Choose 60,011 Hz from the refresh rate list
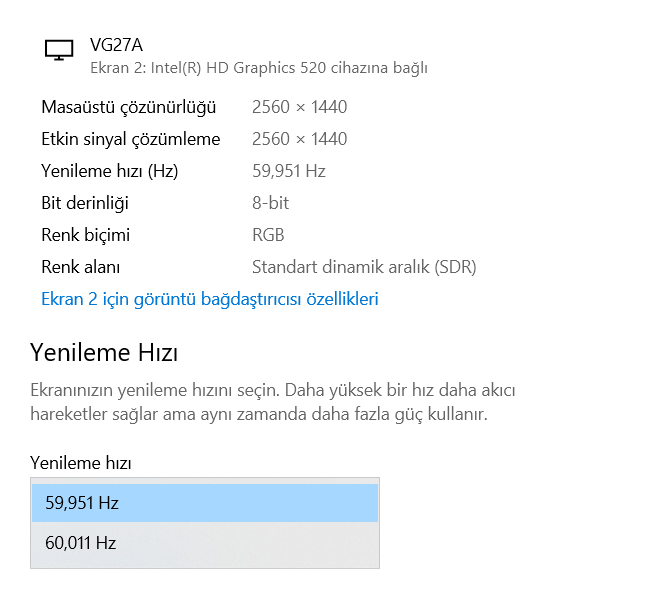The width and height of the screenshot is (658, 606). tap(205, 543)
